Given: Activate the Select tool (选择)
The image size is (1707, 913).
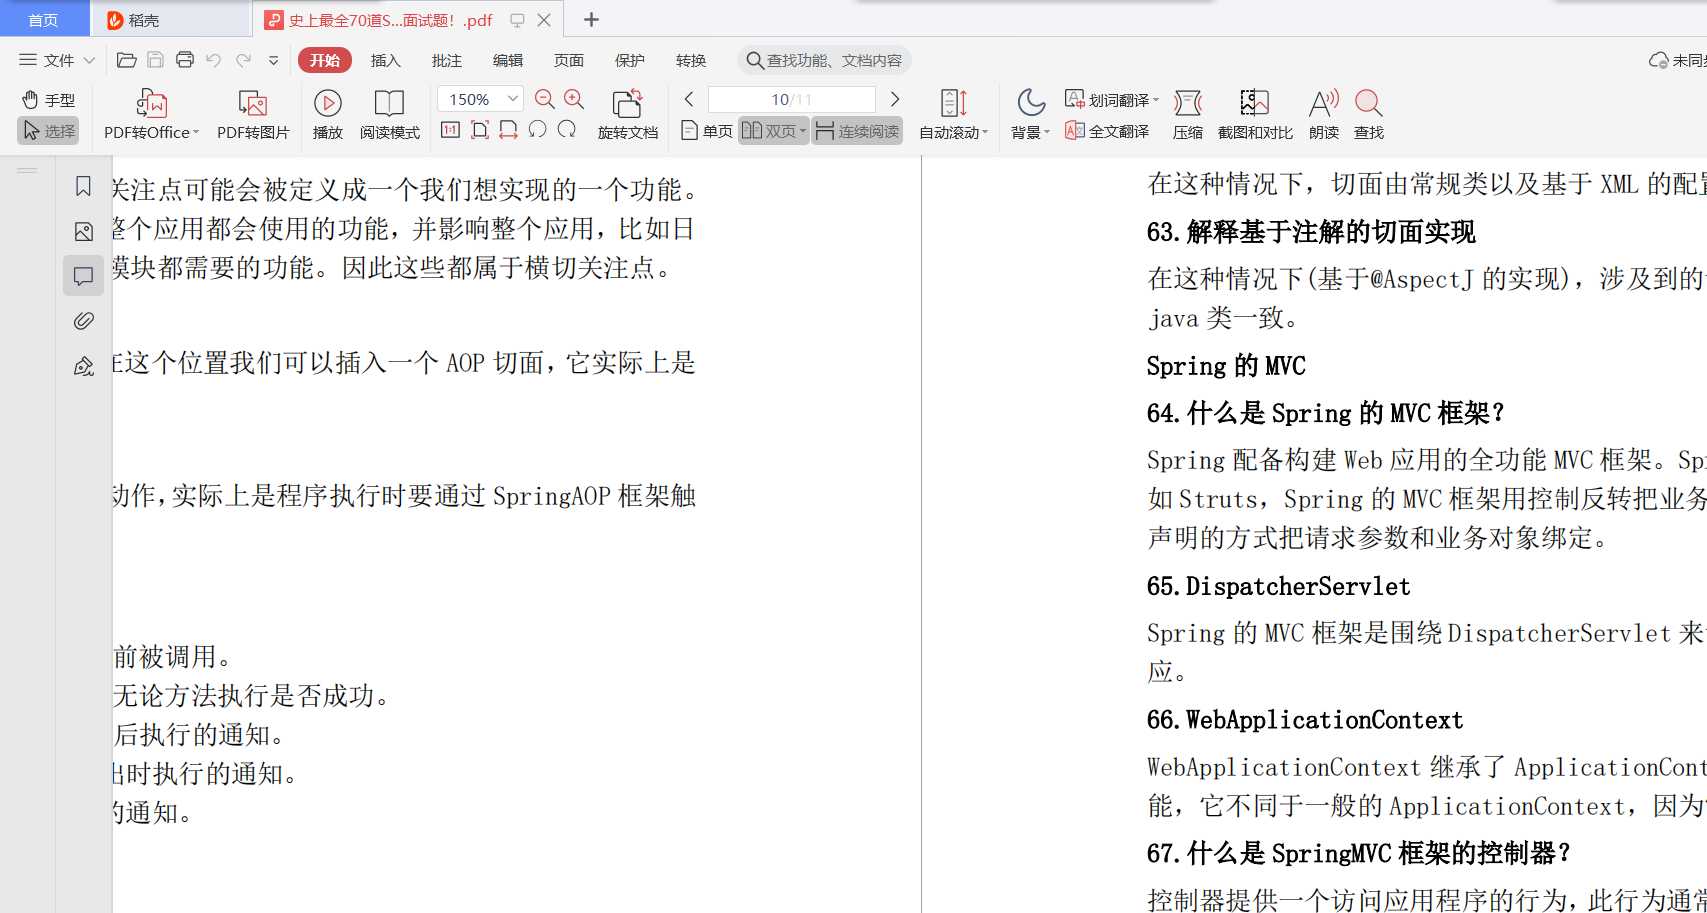Looking at the screenshot, I should click(x=48, y=131).
